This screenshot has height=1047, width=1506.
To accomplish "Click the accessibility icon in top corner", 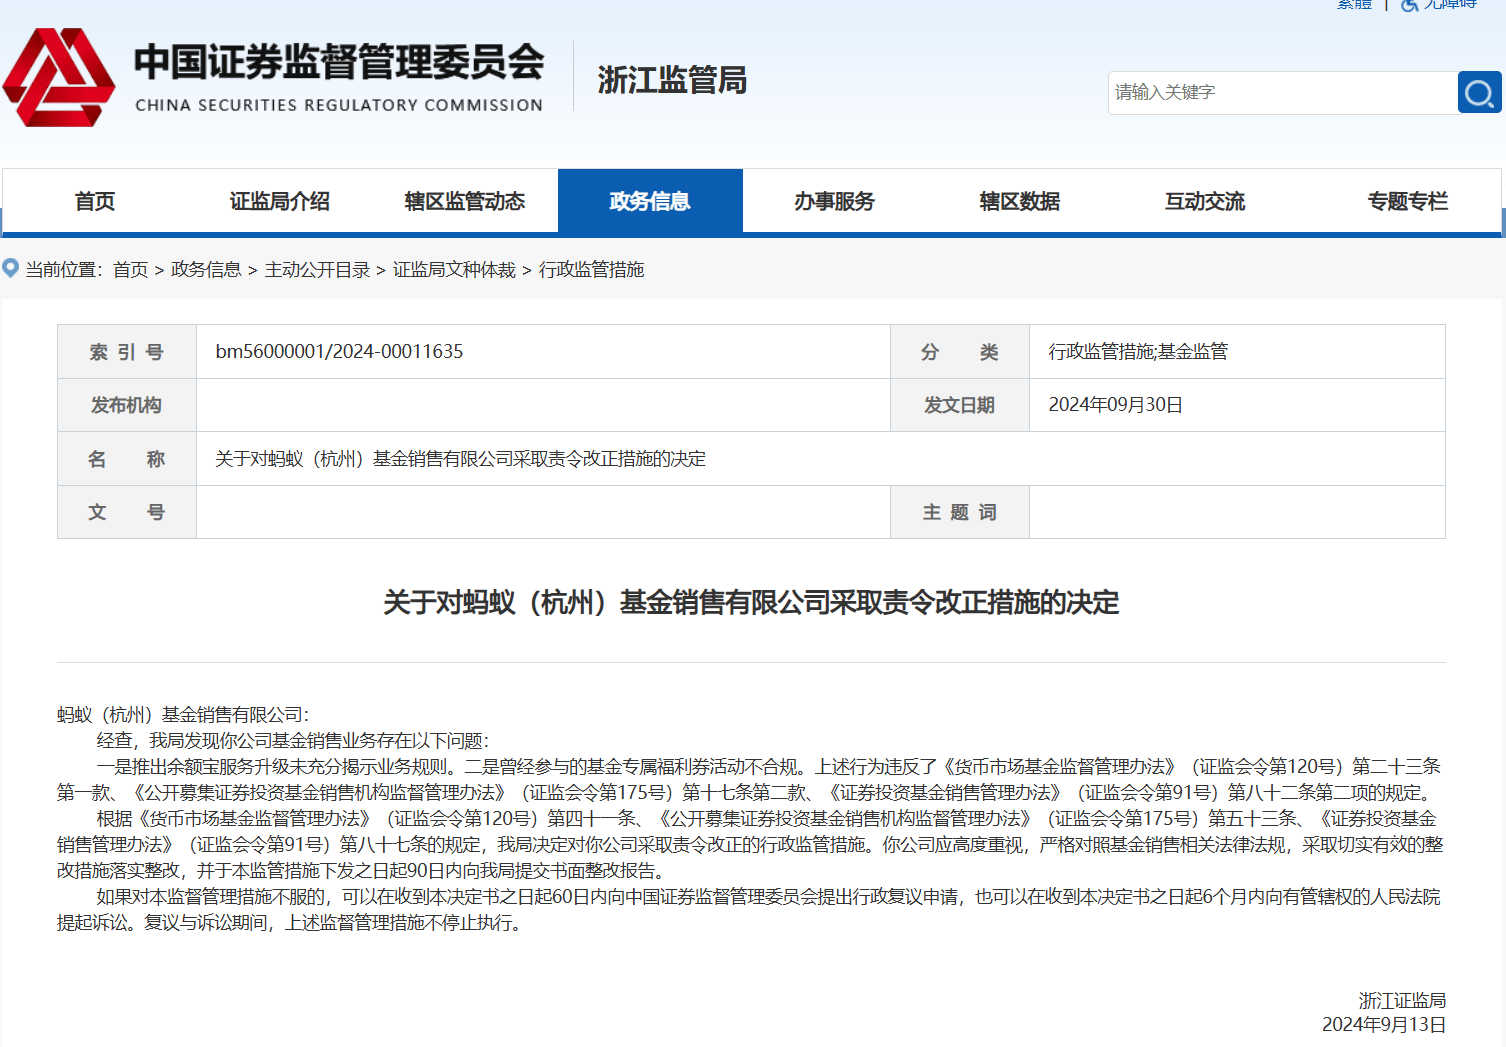I will click(1410, 5).
